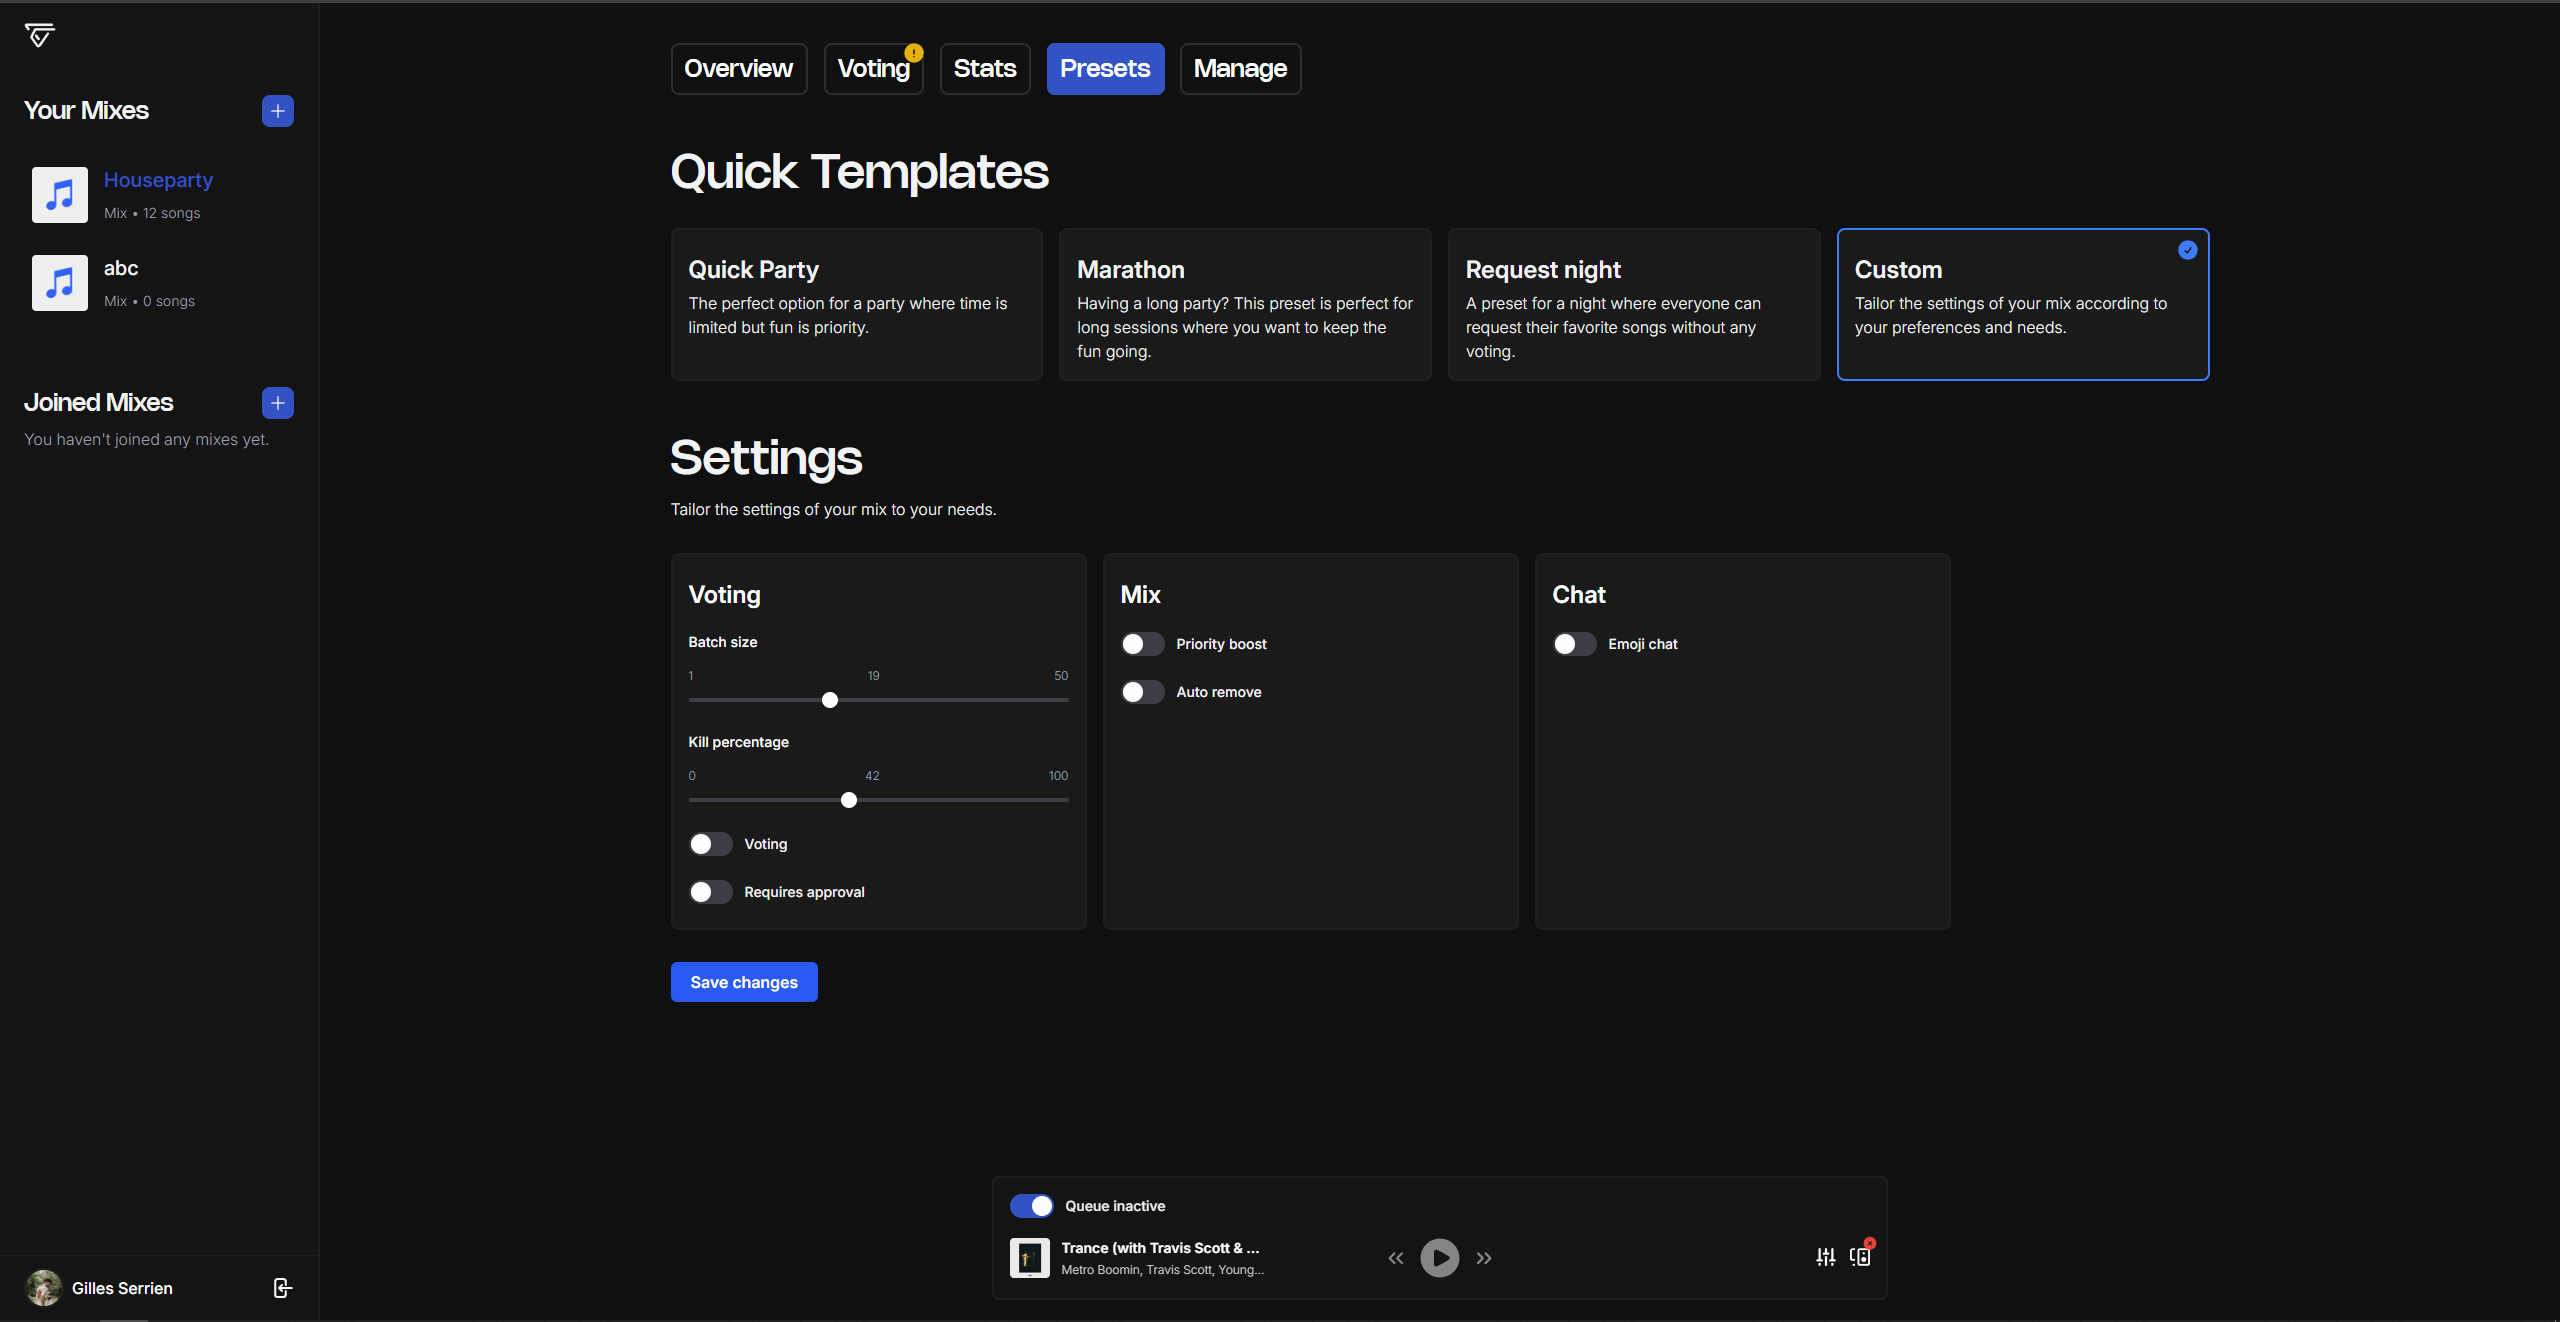Image resolution: width=2560 pixels, height=1322 pixels.
Task: Click the Metro Boomin artist line
Action: [x=1163, y=1270]
